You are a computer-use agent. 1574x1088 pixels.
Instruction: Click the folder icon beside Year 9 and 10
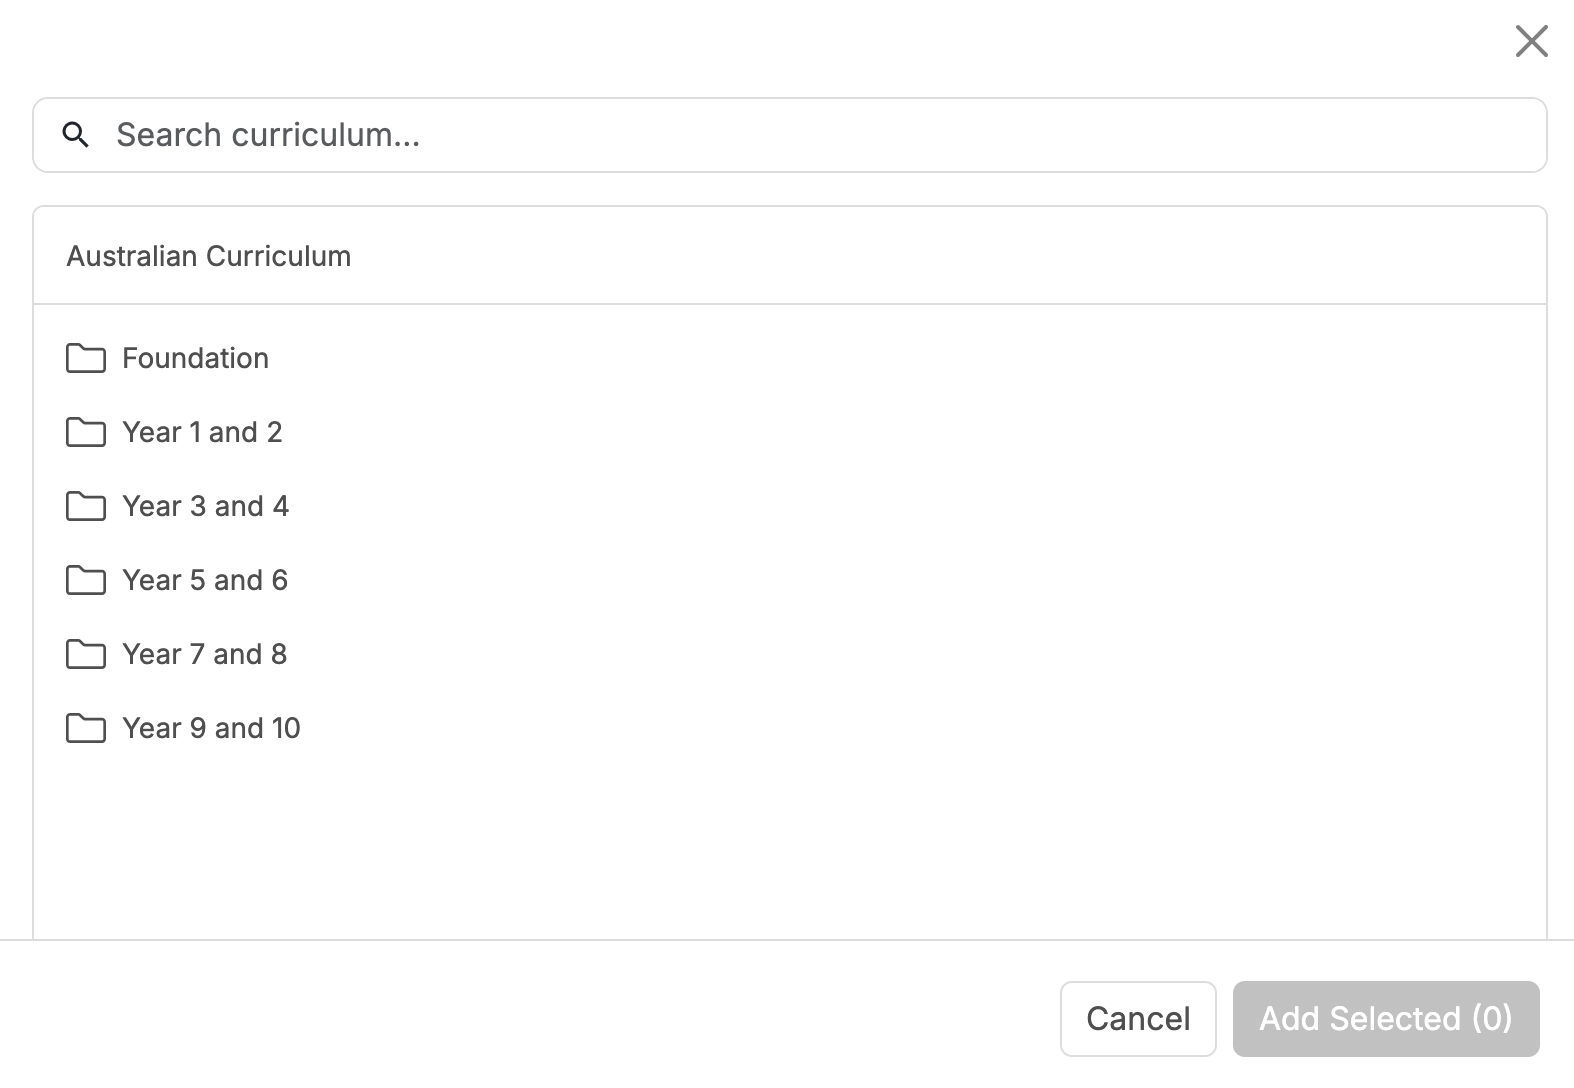87,728
